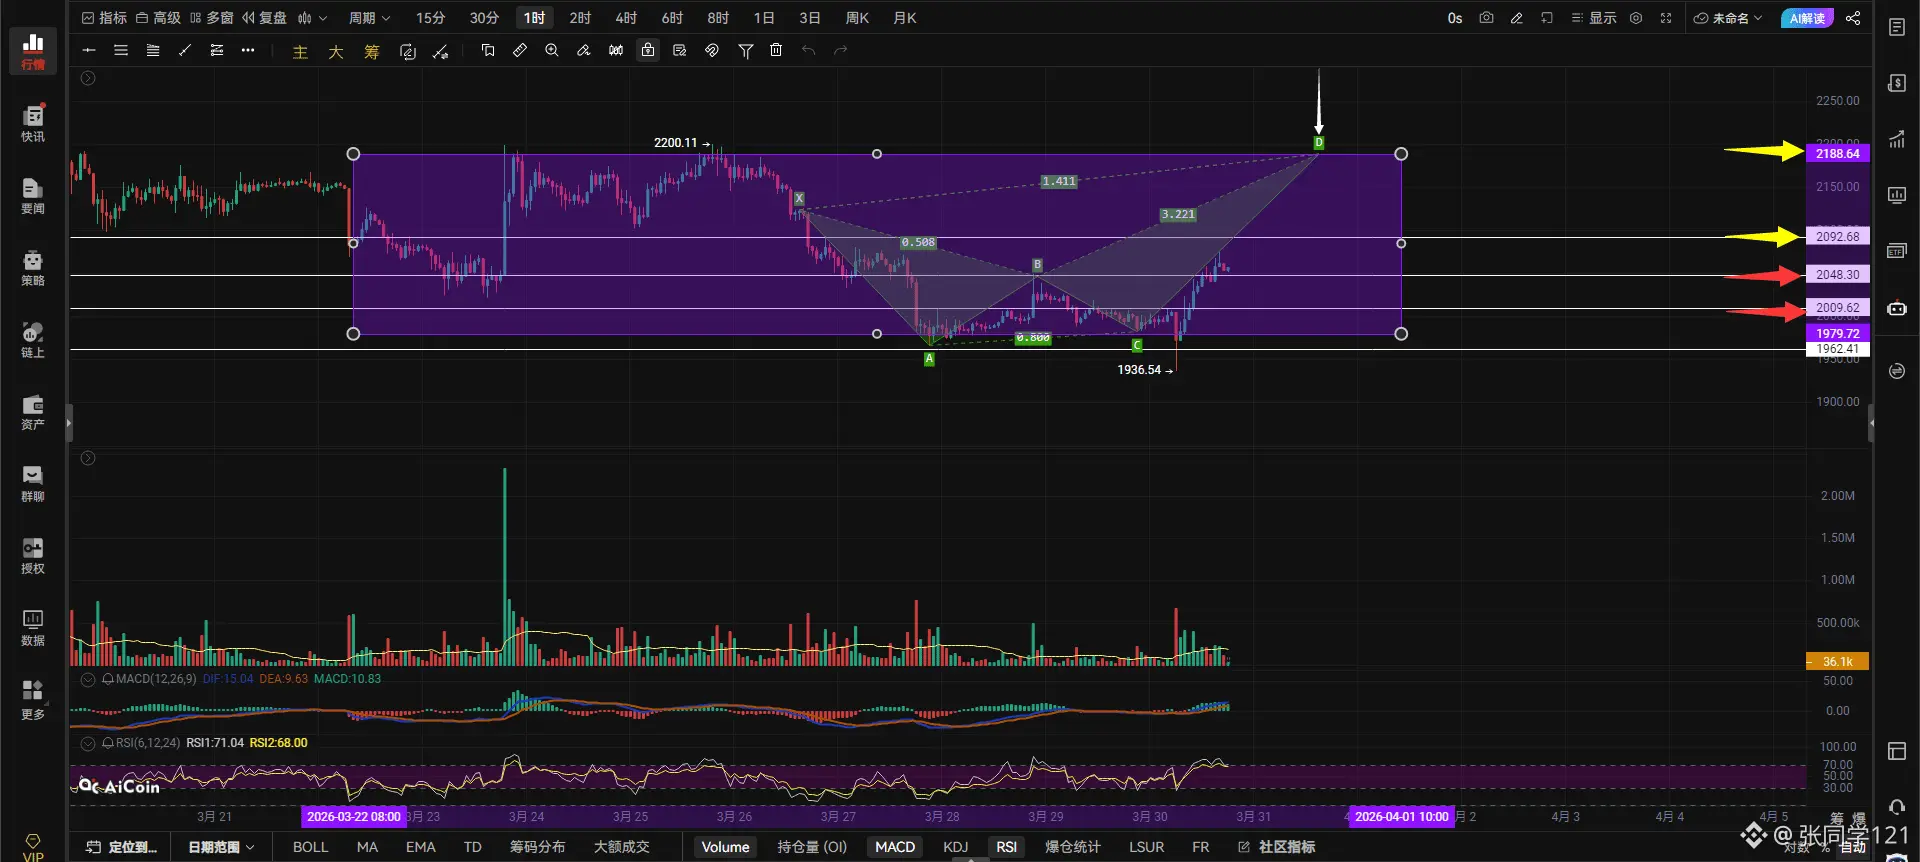Open the 周期 period dropdown
The width and height of the screenshot is (1920, 862).
pyautogui.click(x=369, y=18)
